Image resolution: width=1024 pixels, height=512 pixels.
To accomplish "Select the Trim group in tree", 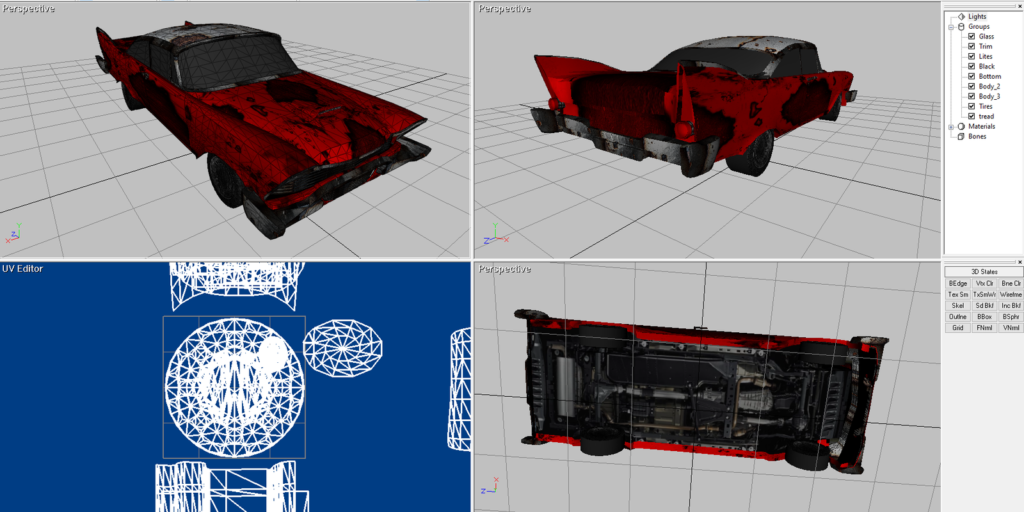I will coord(986,47).
